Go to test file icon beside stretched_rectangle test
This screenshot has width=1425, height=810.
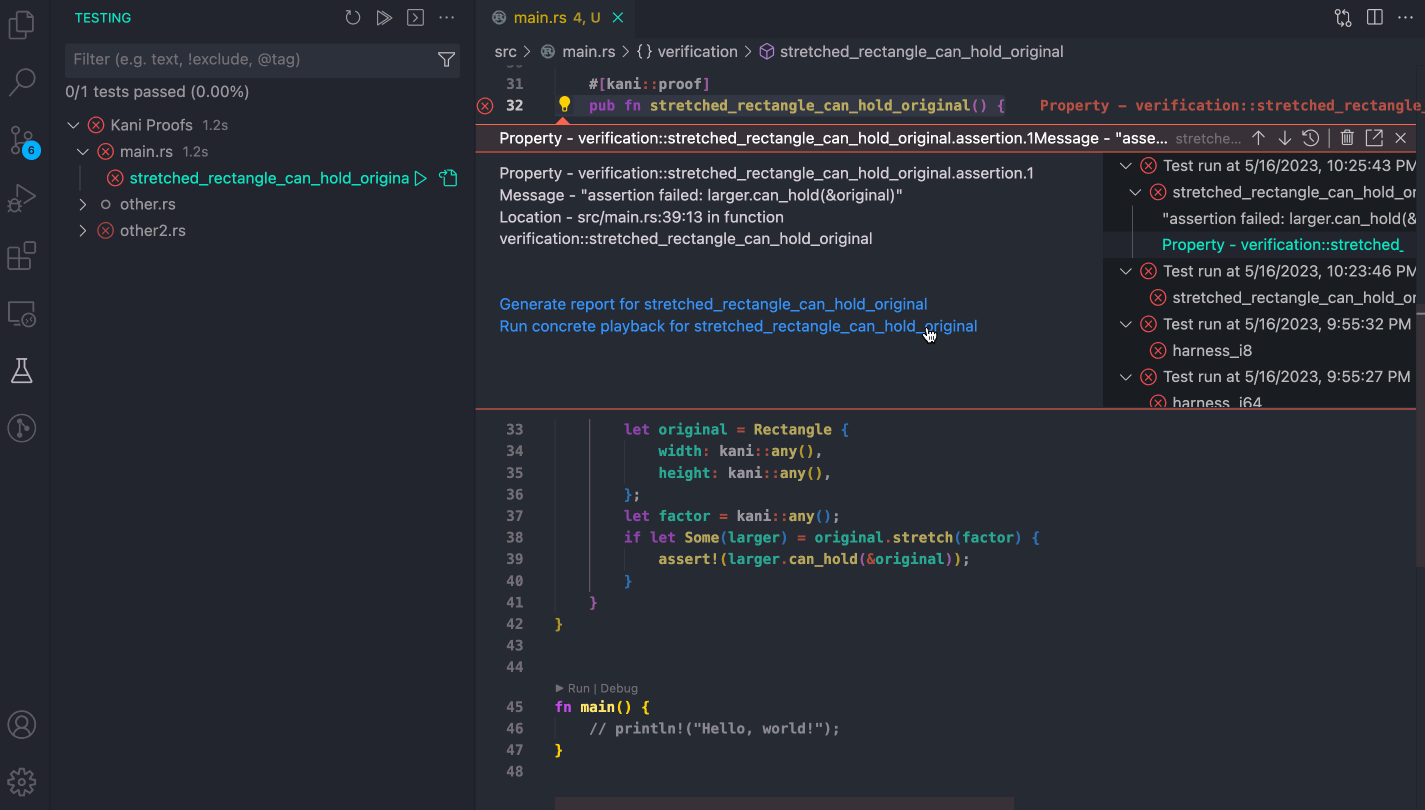tap(448, 178)
